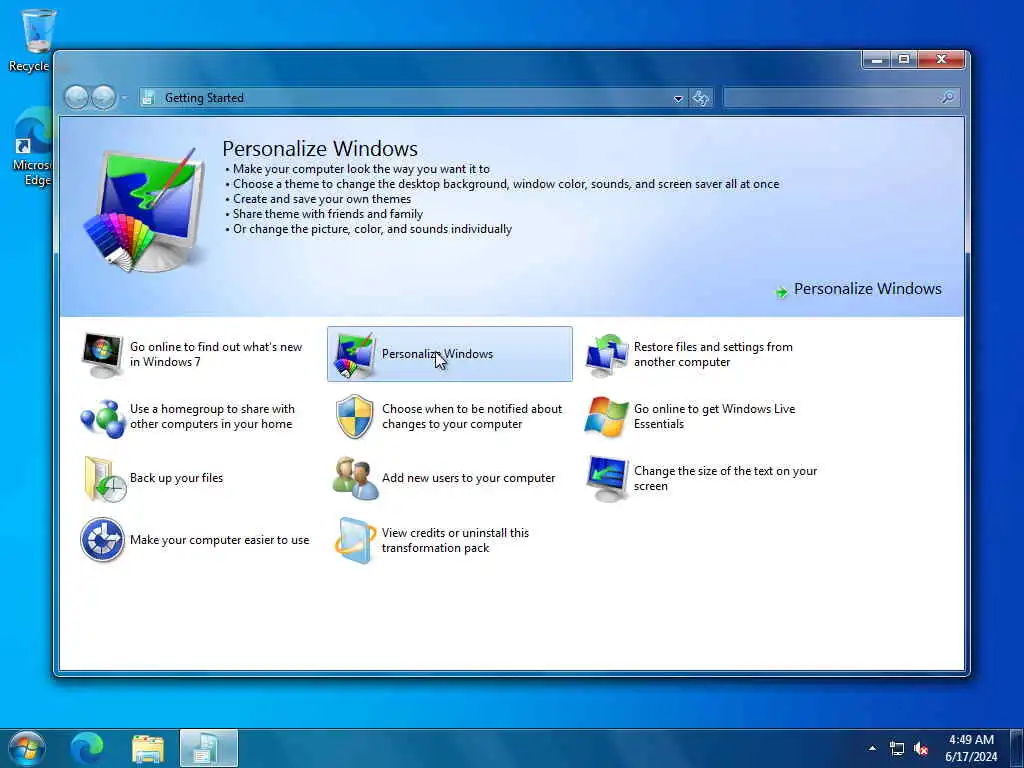Expand the address bar dropdown arrow
The width and height of the screenshot is (1024, 768).
coord(678,99)
